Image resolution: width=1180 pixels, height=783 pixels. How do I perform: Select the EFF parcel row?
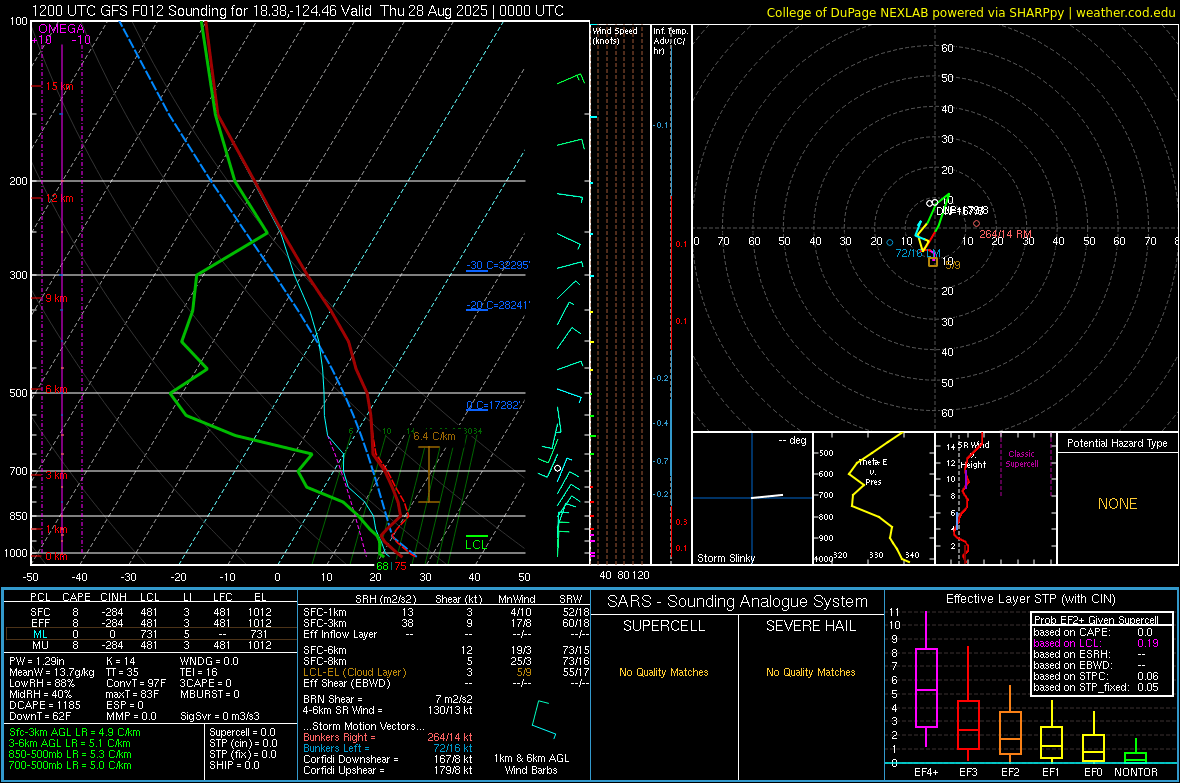(149, 623)
